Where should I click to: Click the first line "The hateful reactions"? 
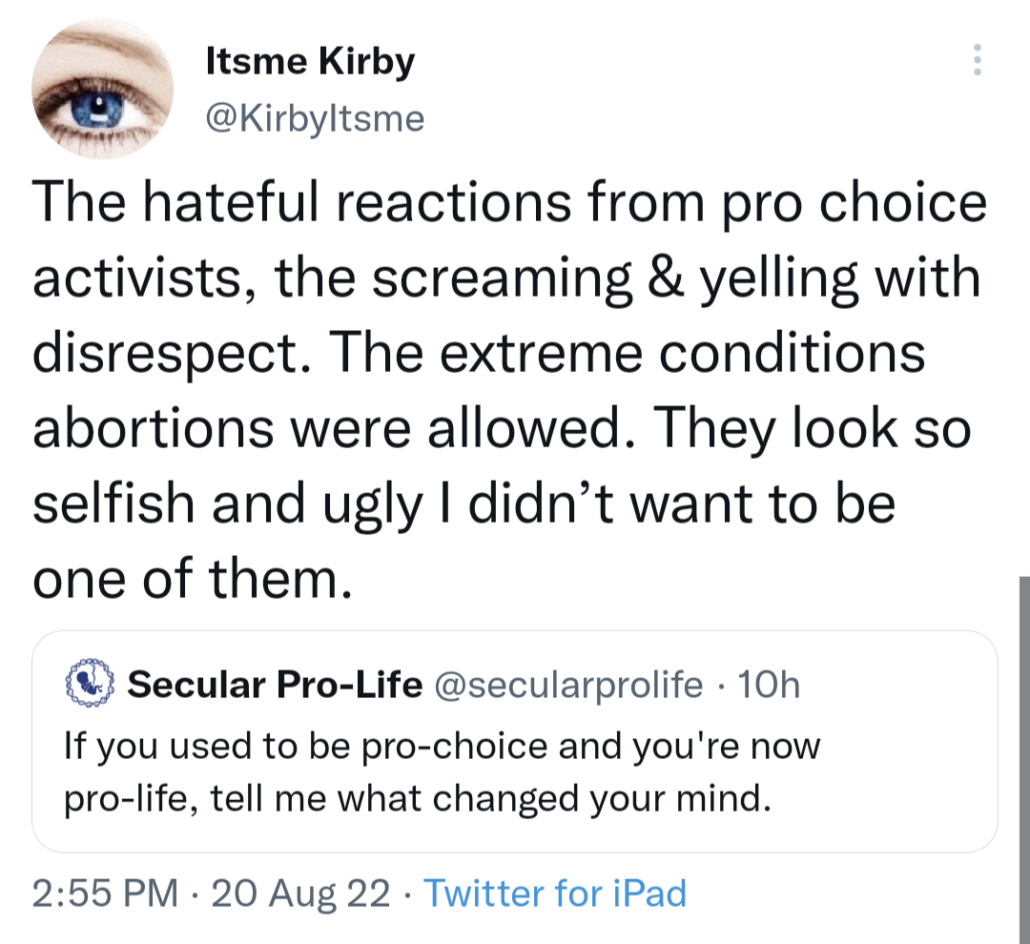coord(300,204)
